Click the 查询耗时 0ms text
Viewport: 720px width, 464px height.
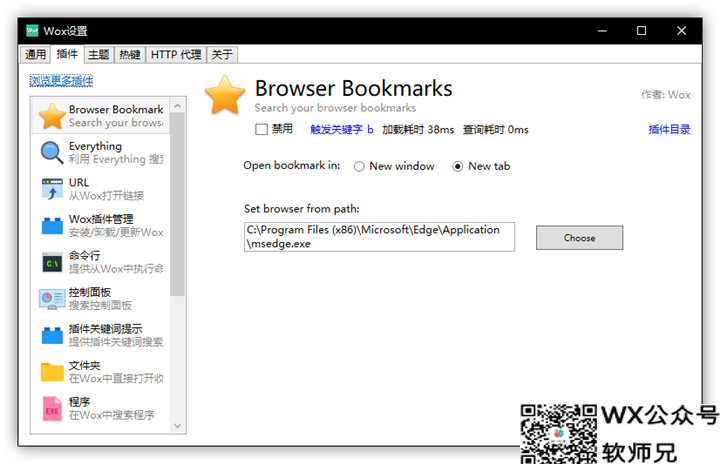tap(495, 130)
